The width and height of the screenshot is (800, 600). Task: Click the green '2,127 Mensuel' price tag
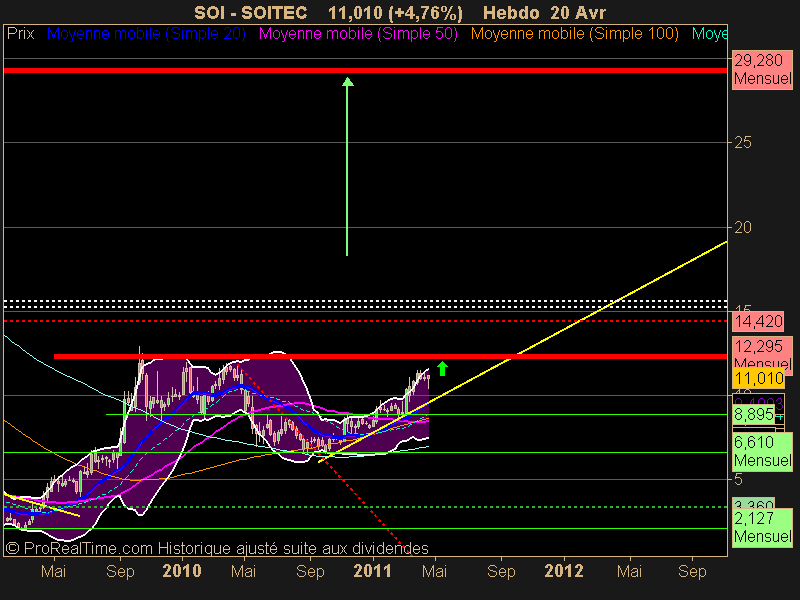tap(762, 528)
